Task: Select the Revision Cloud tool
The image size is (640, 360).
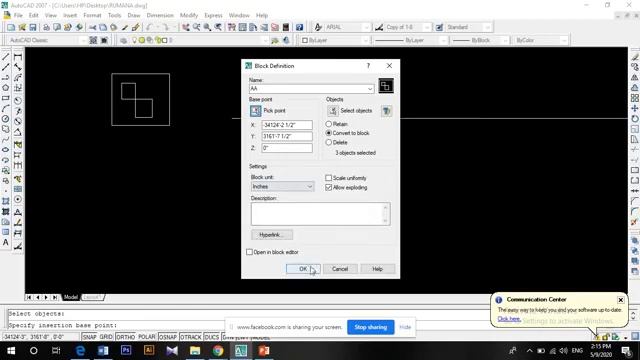Action: [x=6, y=129]
